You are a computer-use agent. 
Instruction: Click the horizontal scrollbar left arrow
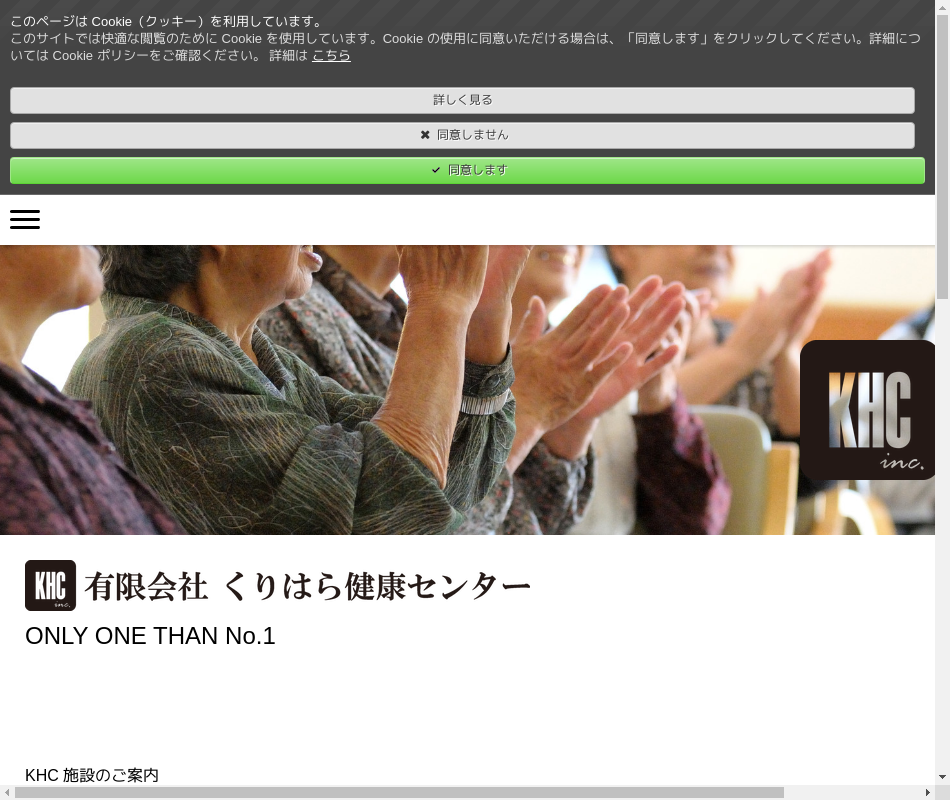[x=7, y=793]
